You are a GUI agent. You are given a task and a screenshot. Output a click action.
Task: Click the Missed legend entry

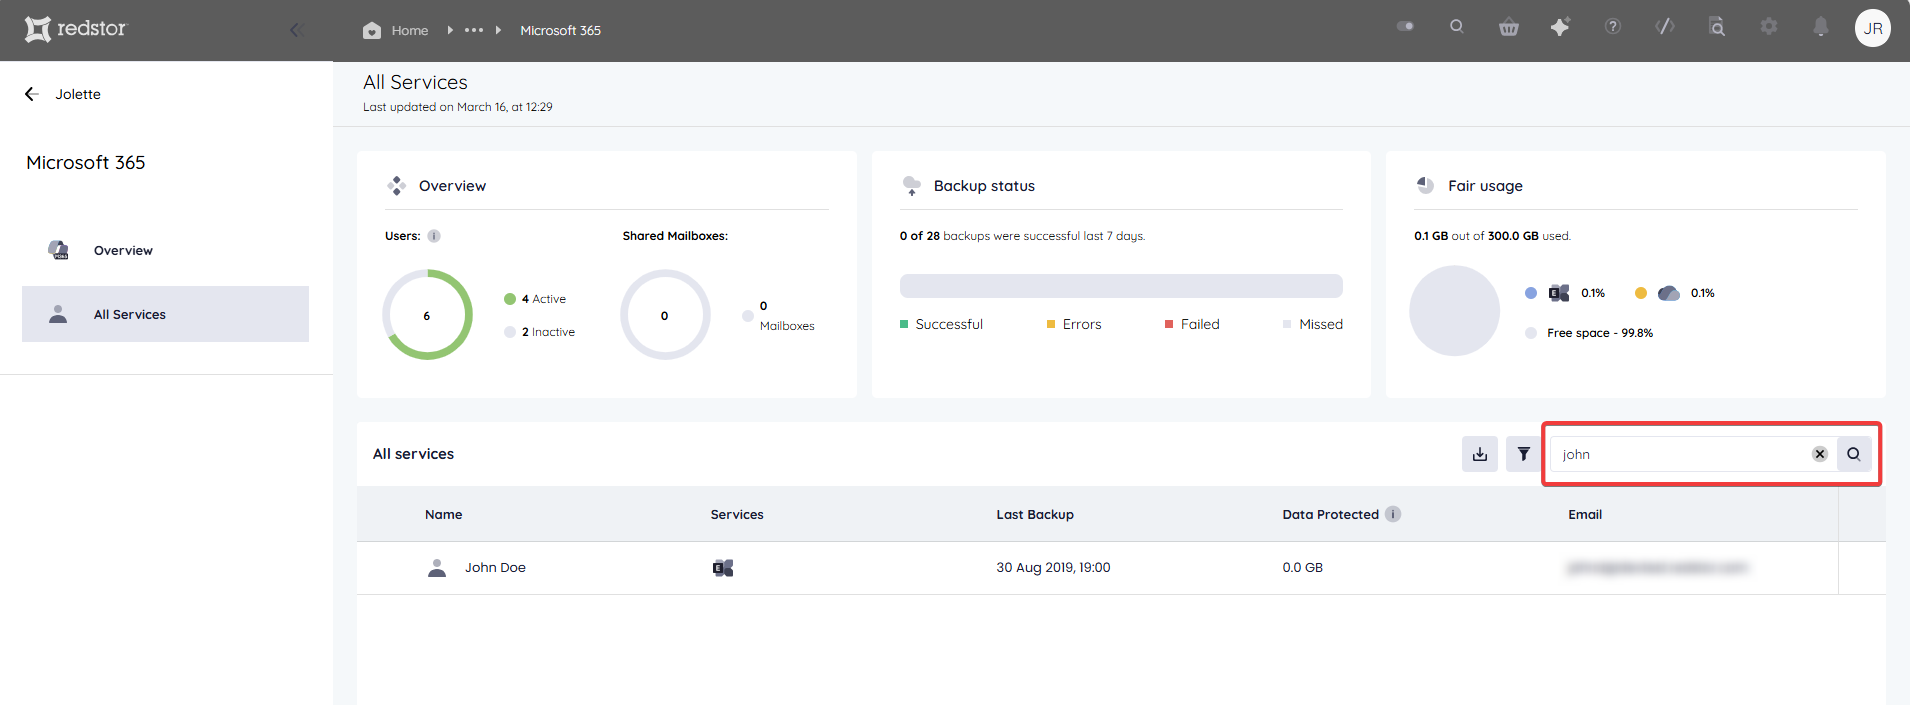click(1313, 324)
